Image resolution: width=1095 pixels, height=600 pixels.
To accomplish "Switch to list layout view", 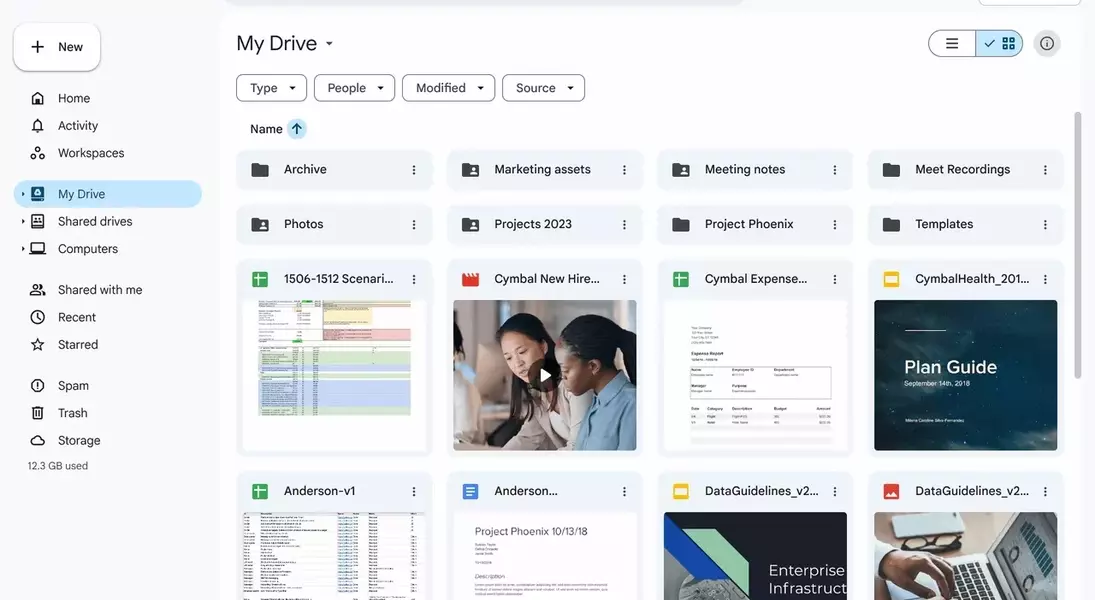I will (952, 44).
